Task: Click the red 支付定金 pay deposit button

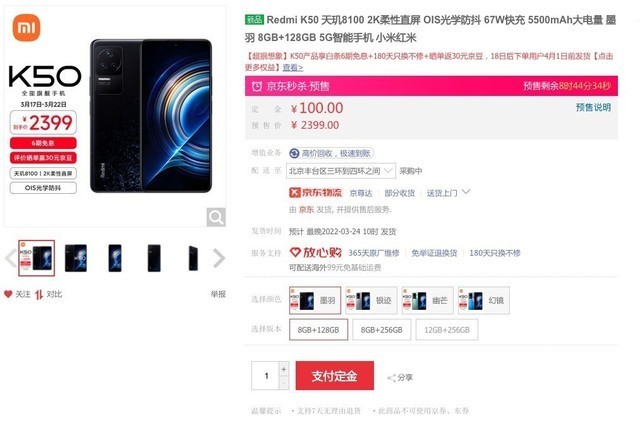Action: point(335,375)
